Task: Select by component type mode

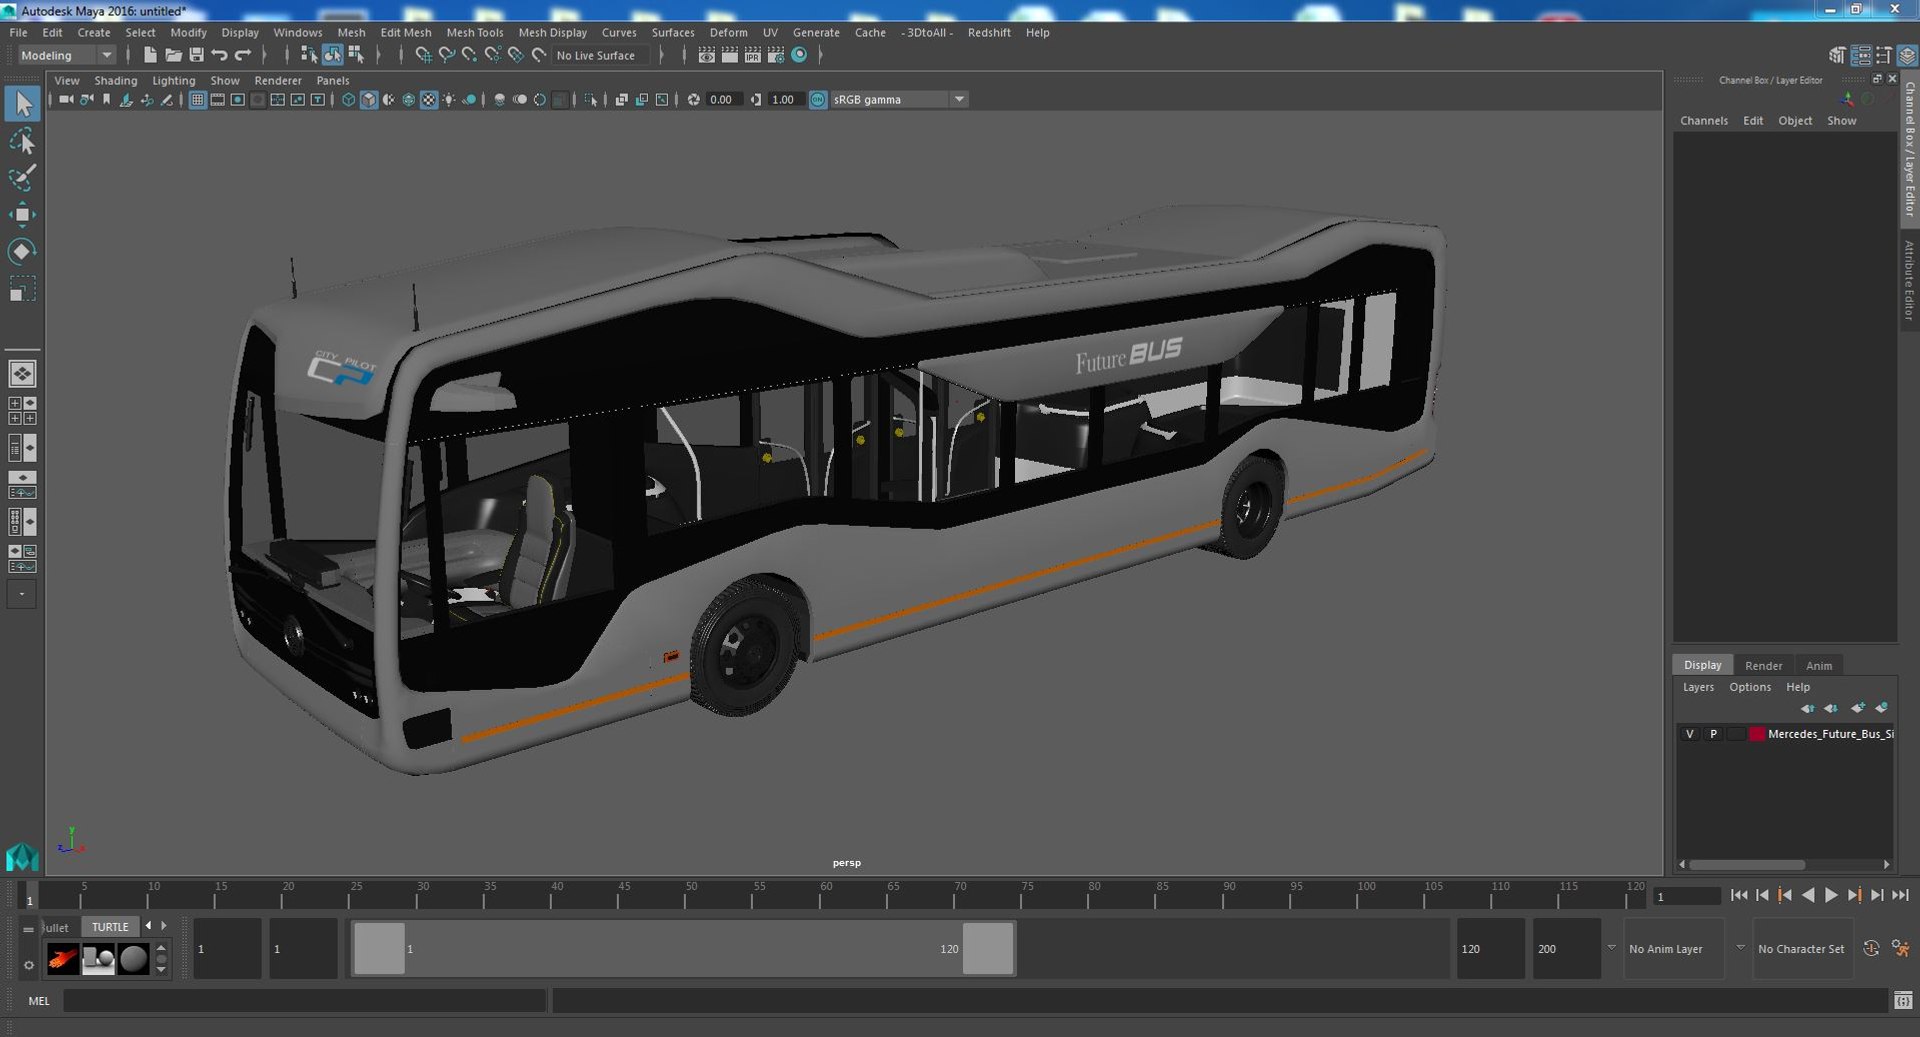Action: pos(355,55)
